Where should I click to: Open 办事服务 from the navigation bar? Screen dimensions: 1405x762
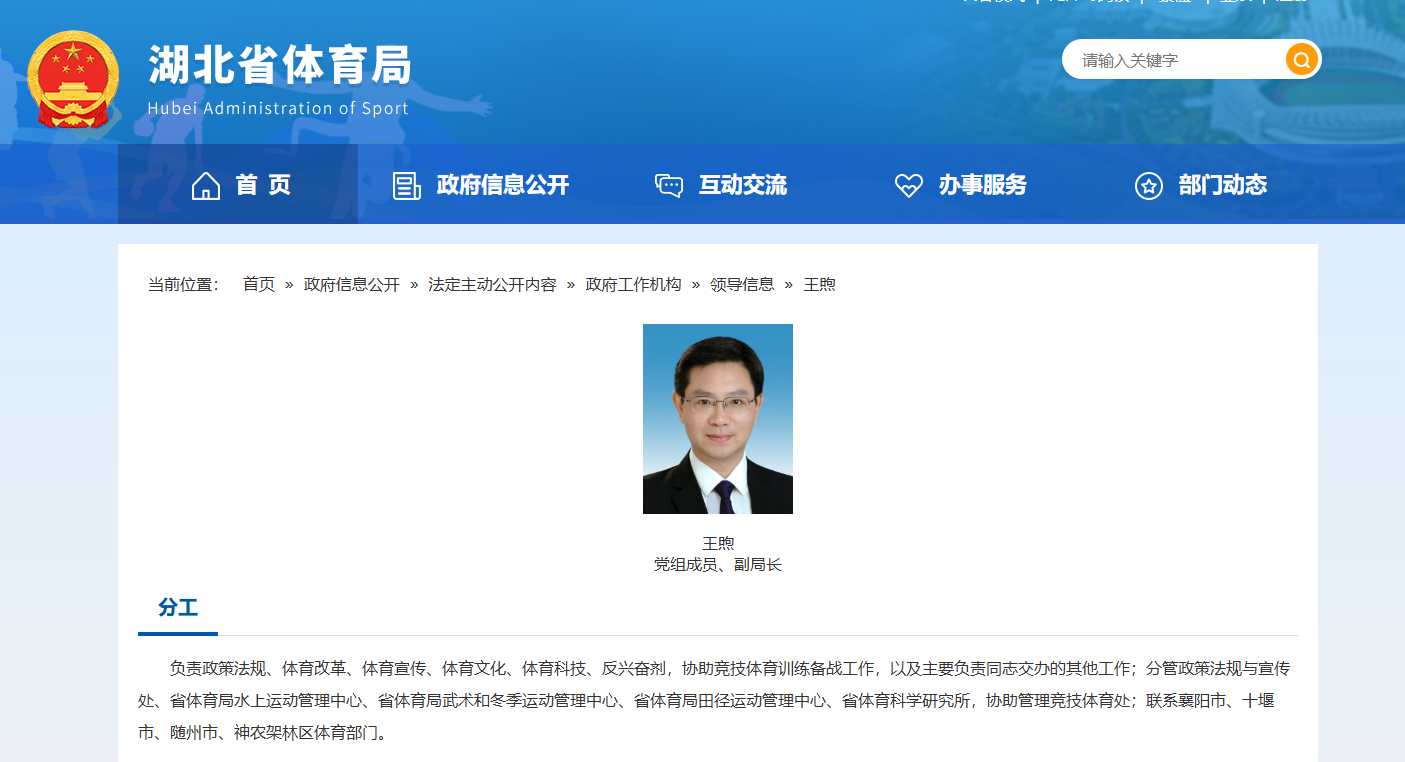pyautogui.click(x=960, y=185)
